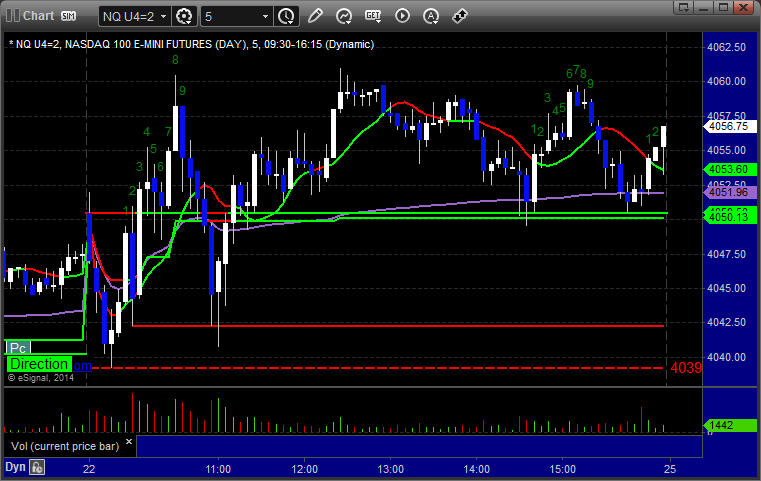The height and width of the screenshot is (481, 761).
Task: Minimize the chart window
Action: 704,7
